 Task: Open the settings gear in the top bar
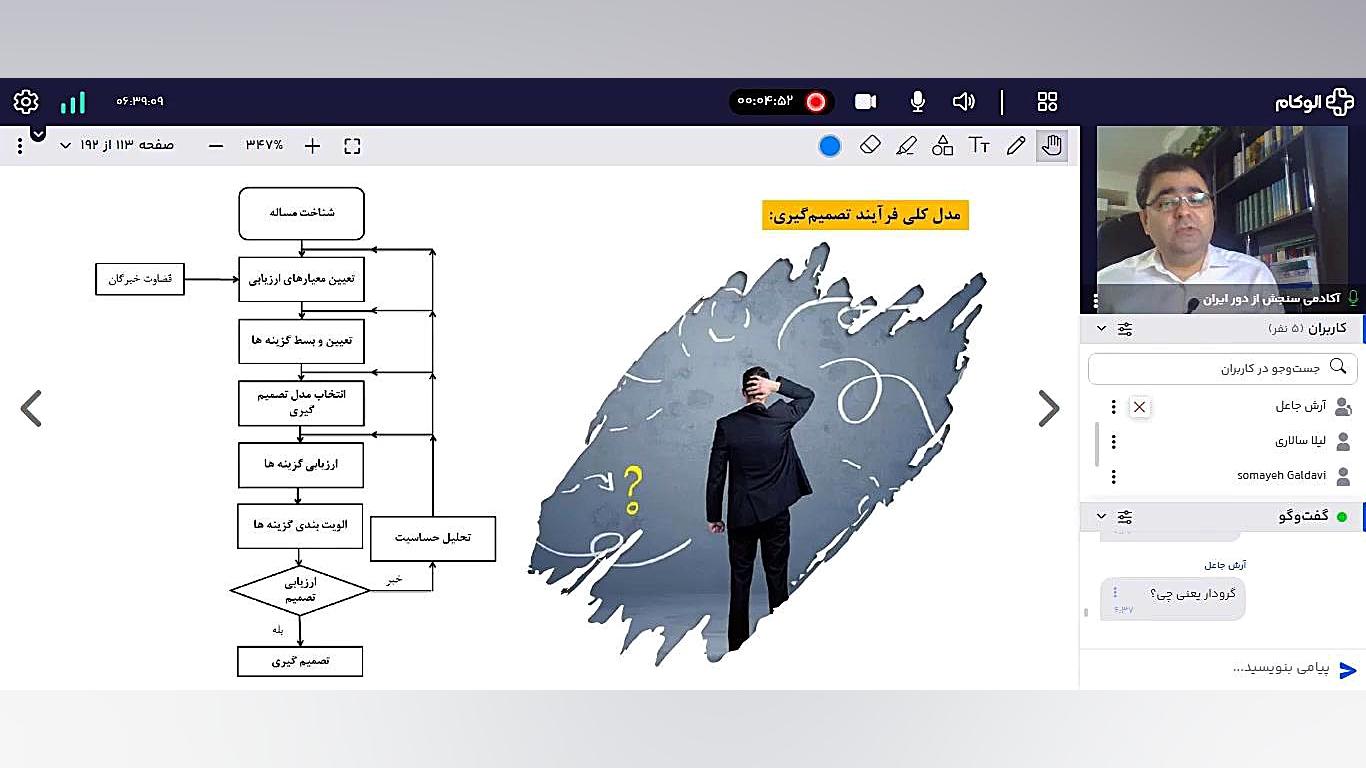click(26, 102)
